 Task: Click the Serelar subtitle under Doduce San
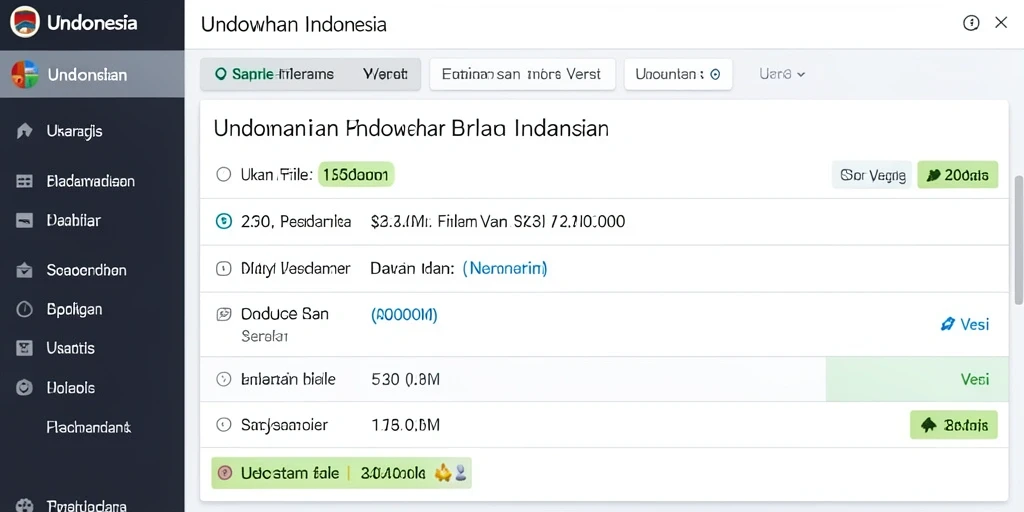click(264, 336)
